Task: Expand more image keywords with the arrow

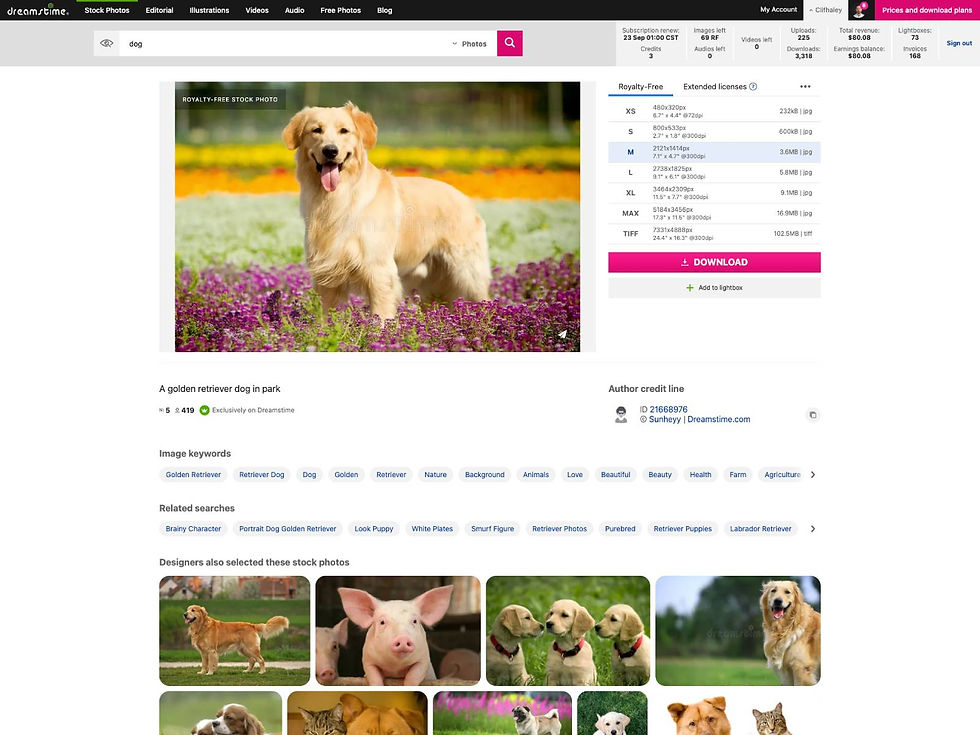Action: [812, 474]
